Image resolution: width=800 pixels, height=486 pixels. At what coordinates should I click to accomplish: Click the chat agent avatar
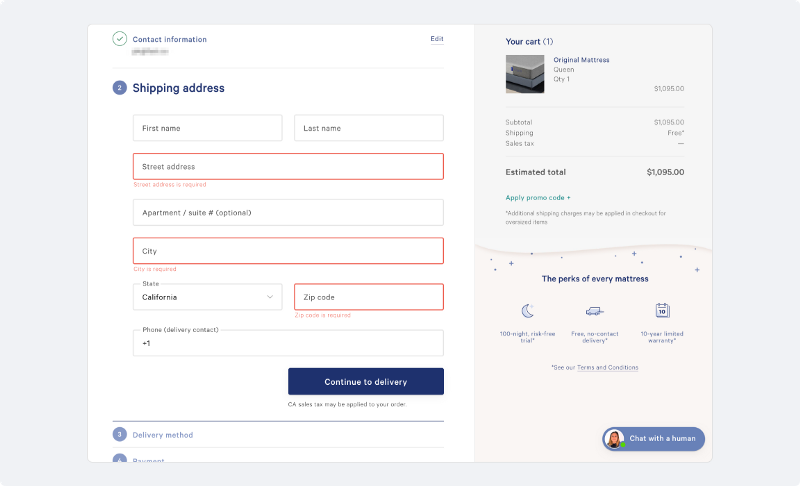coord(614,439)
